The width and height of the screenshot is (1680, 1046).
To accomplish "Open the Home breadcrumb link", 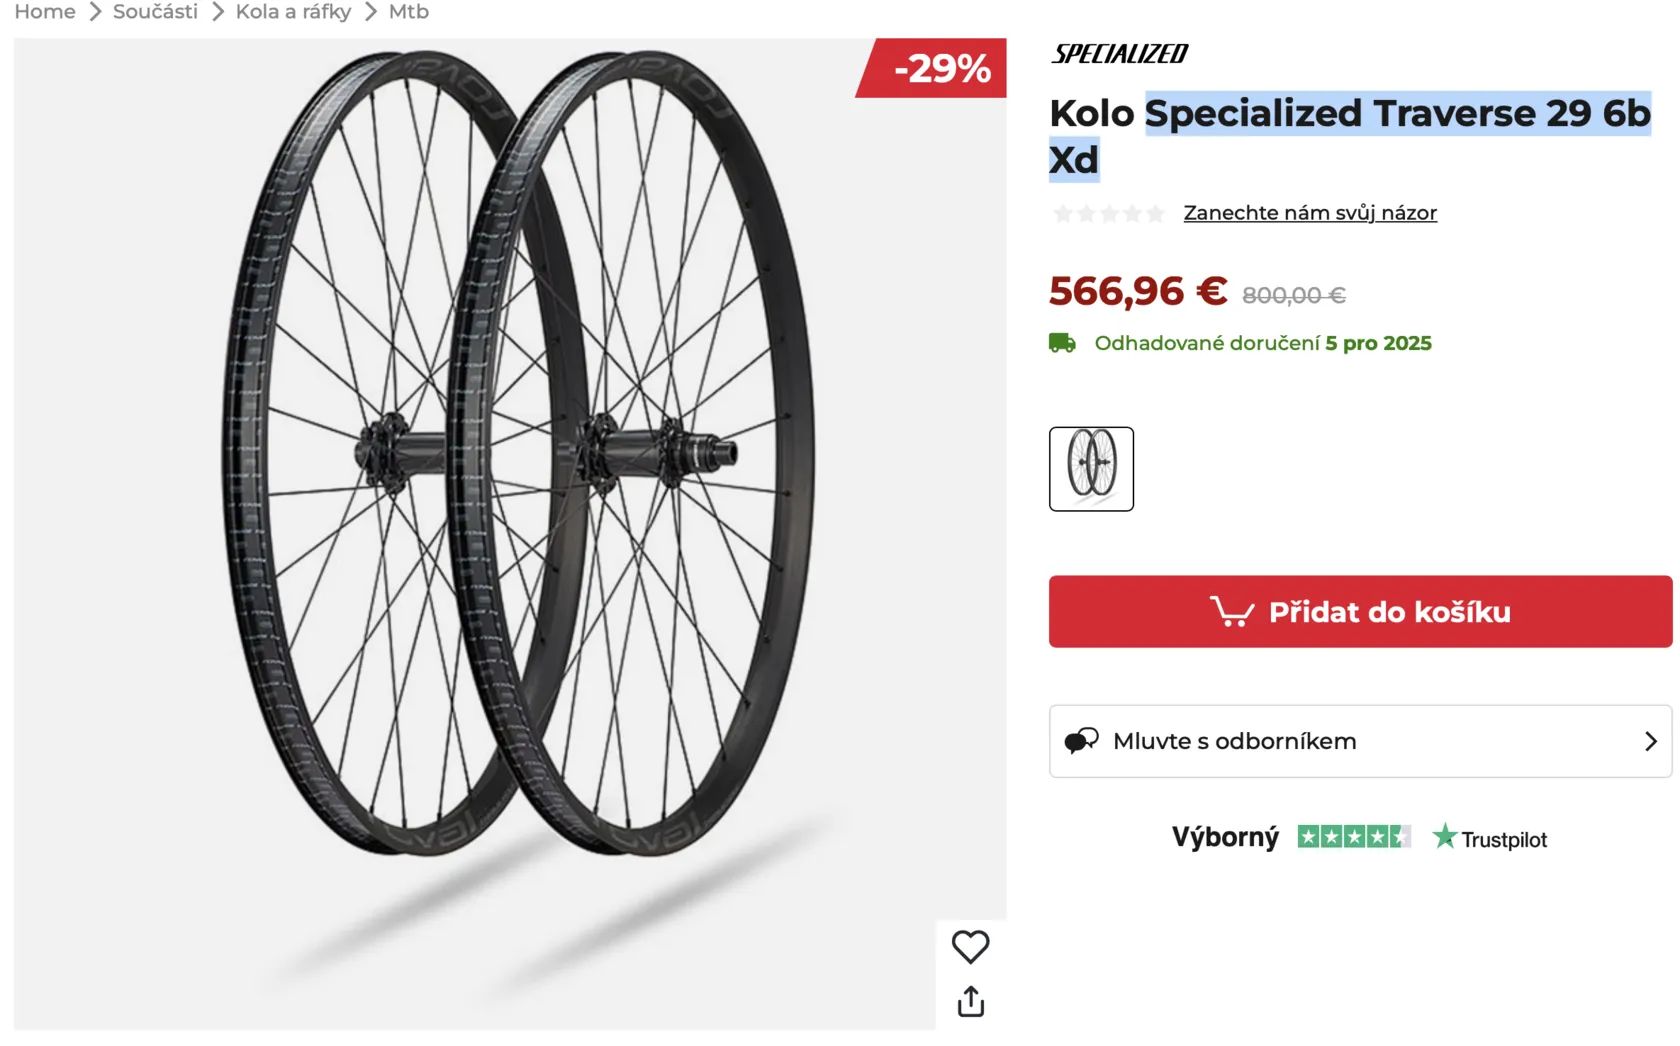I will tap(45, 12).
